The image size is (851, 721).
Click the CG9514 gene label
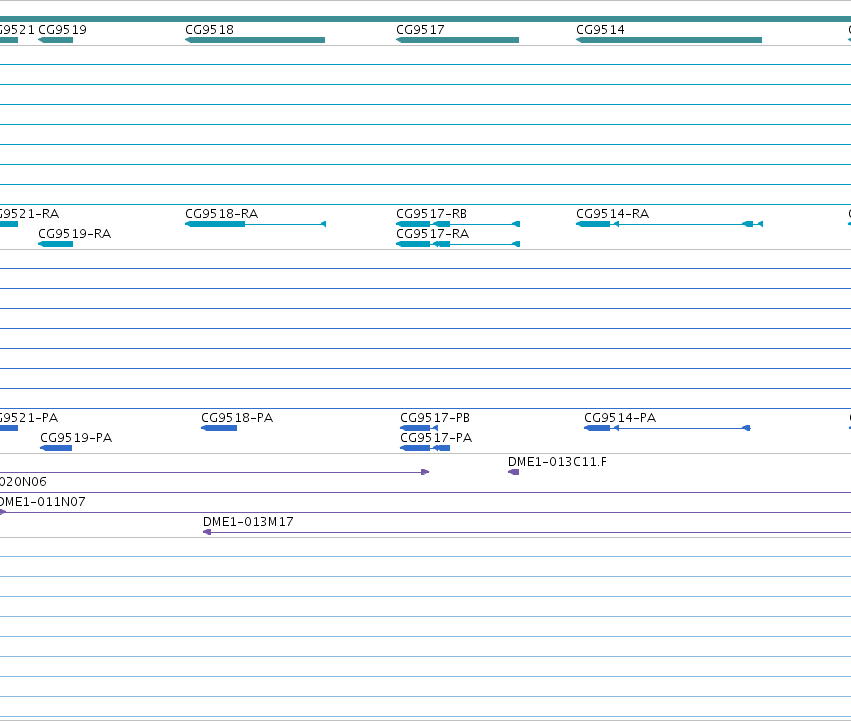[x=600, y=30]
